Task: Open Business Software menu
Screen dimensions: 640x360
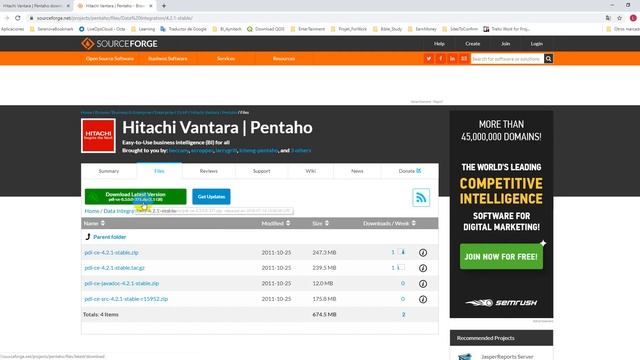Action: [168, 59]
